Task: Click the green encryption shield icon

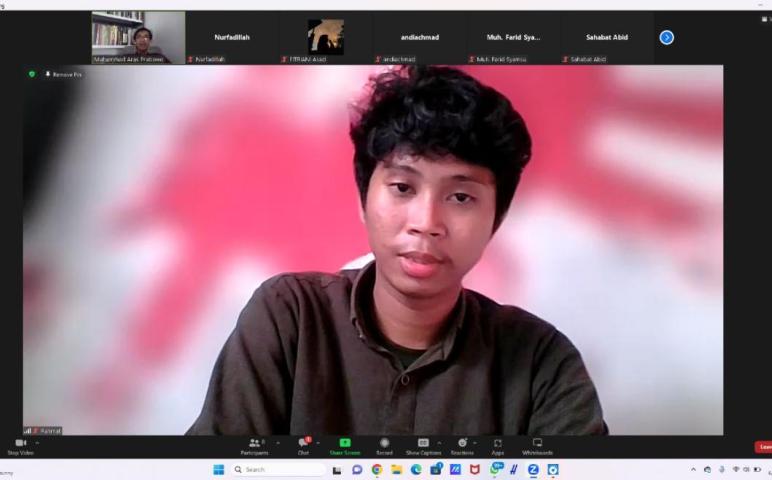Action: [32, 74]
